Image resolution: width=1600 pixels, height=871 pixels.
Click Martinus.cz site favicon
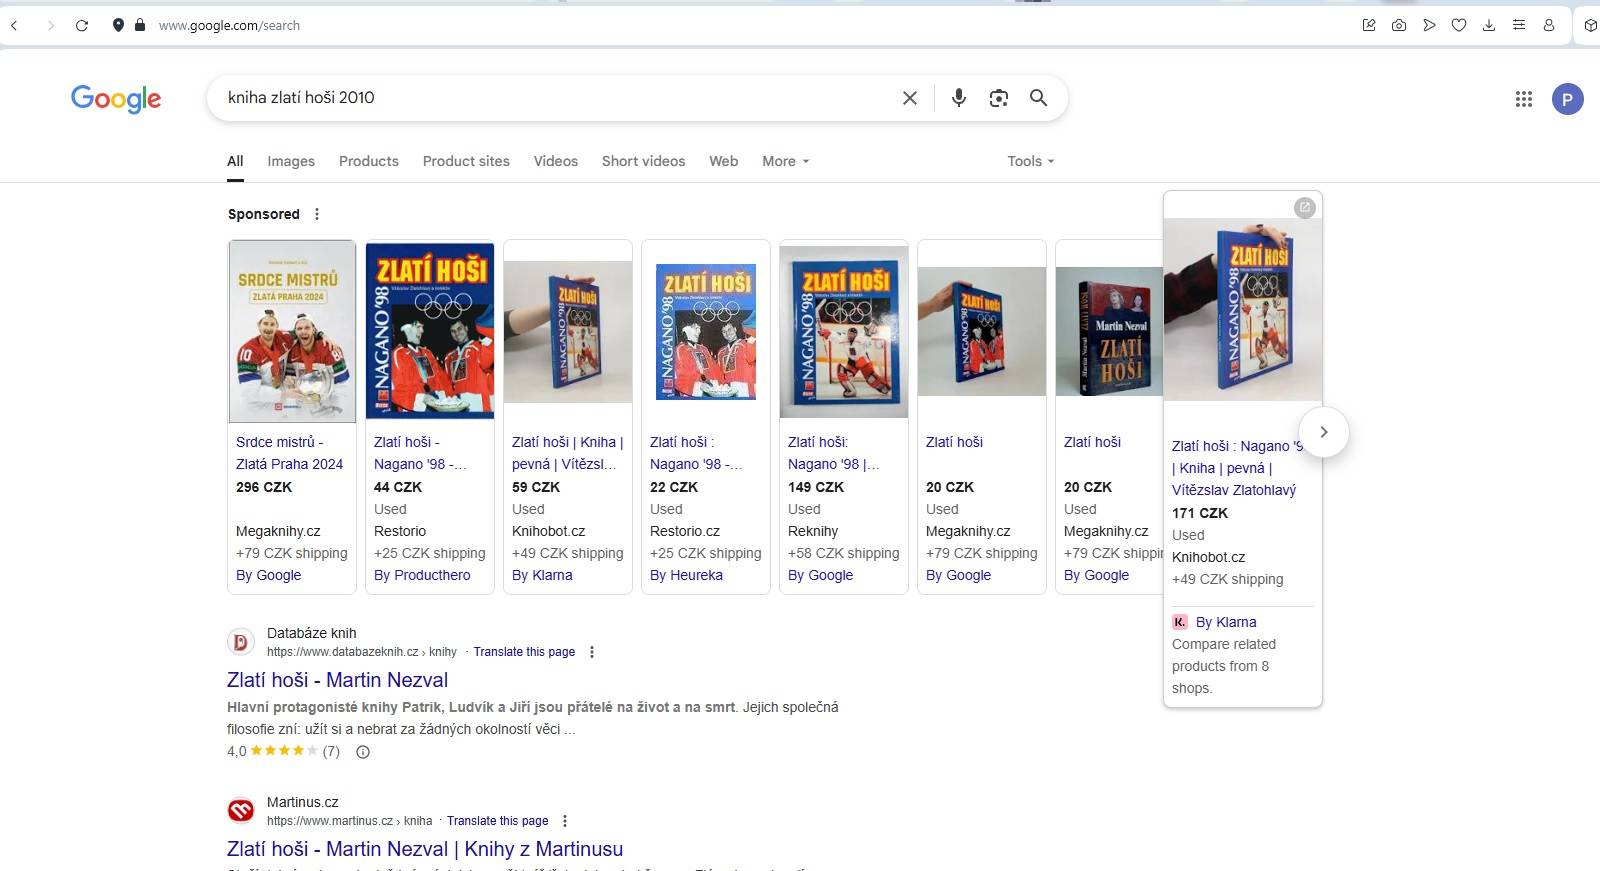point(241,811)
